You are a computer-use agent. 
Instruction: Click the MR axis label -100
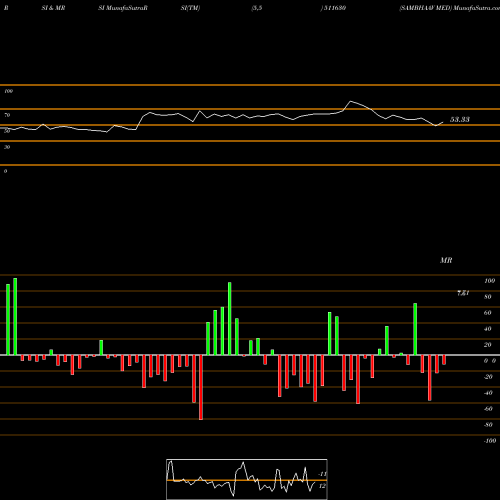coord(489,441)
